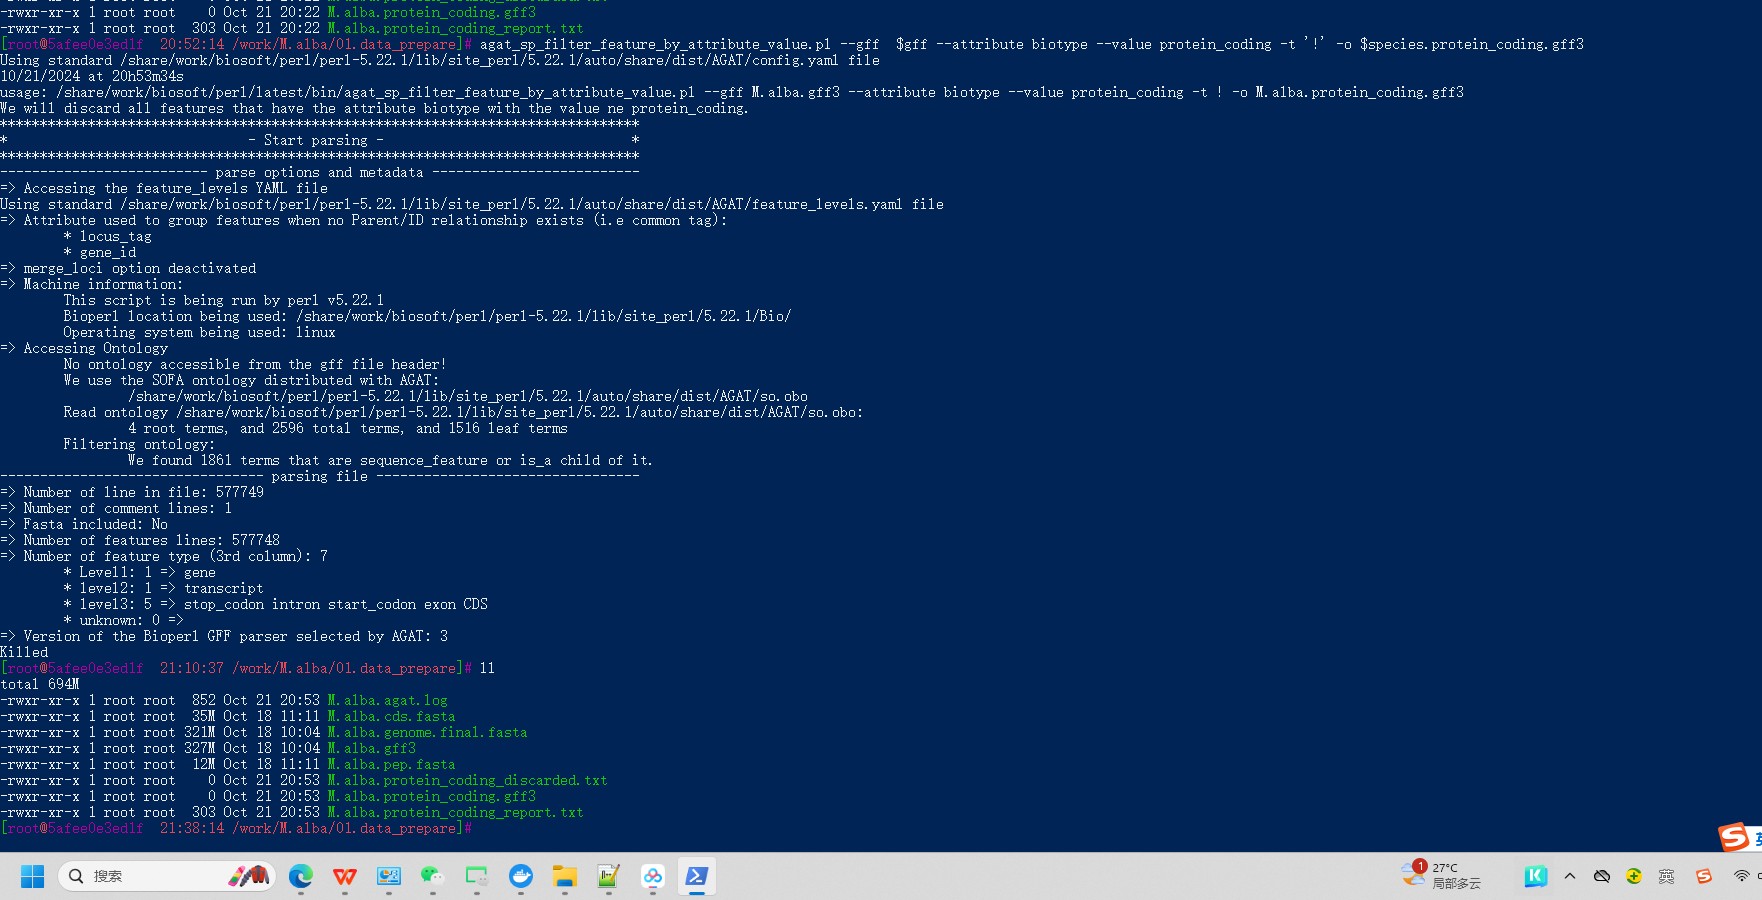1762x900 pixels.
Task: Open Notepad++ from the taskbar
Action: 609,877
